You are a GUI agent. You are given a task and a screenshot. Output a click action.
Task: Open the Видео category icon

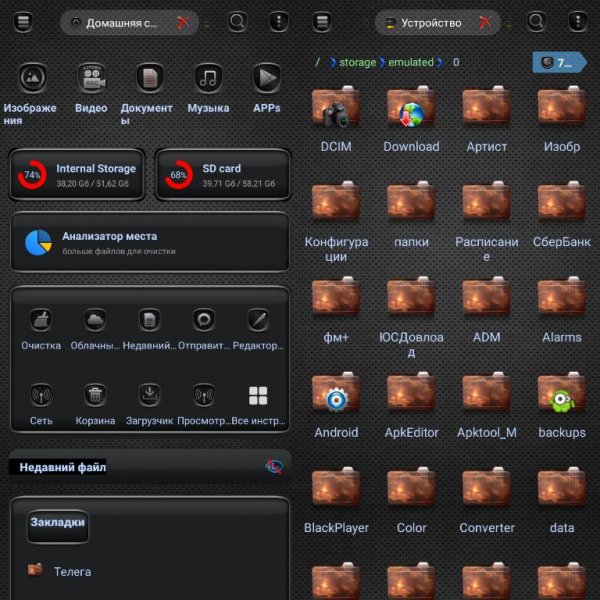point(91,78)
